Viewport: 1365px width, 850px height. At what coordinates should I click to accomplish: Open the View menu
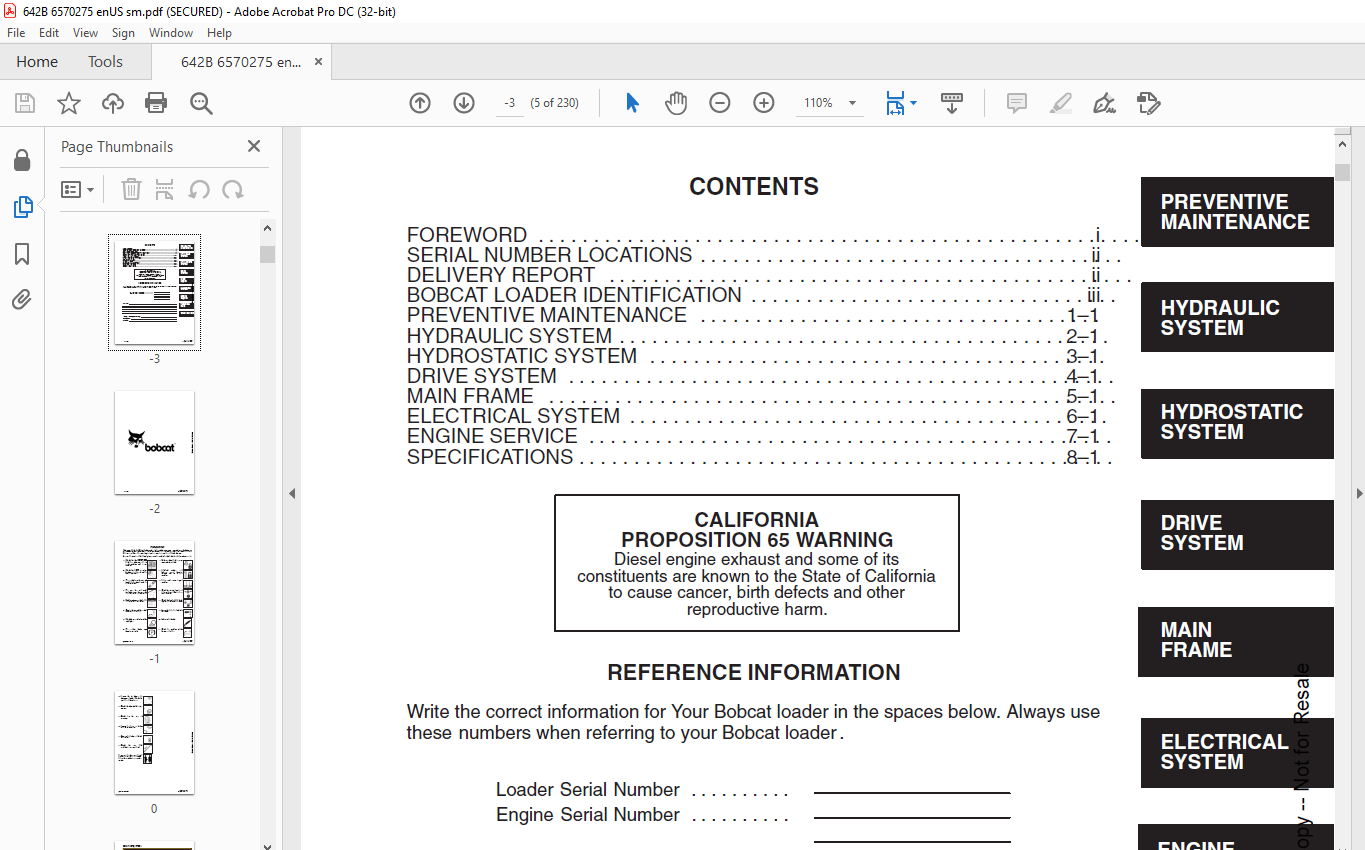pyautogui.click(x=85, y=33)
